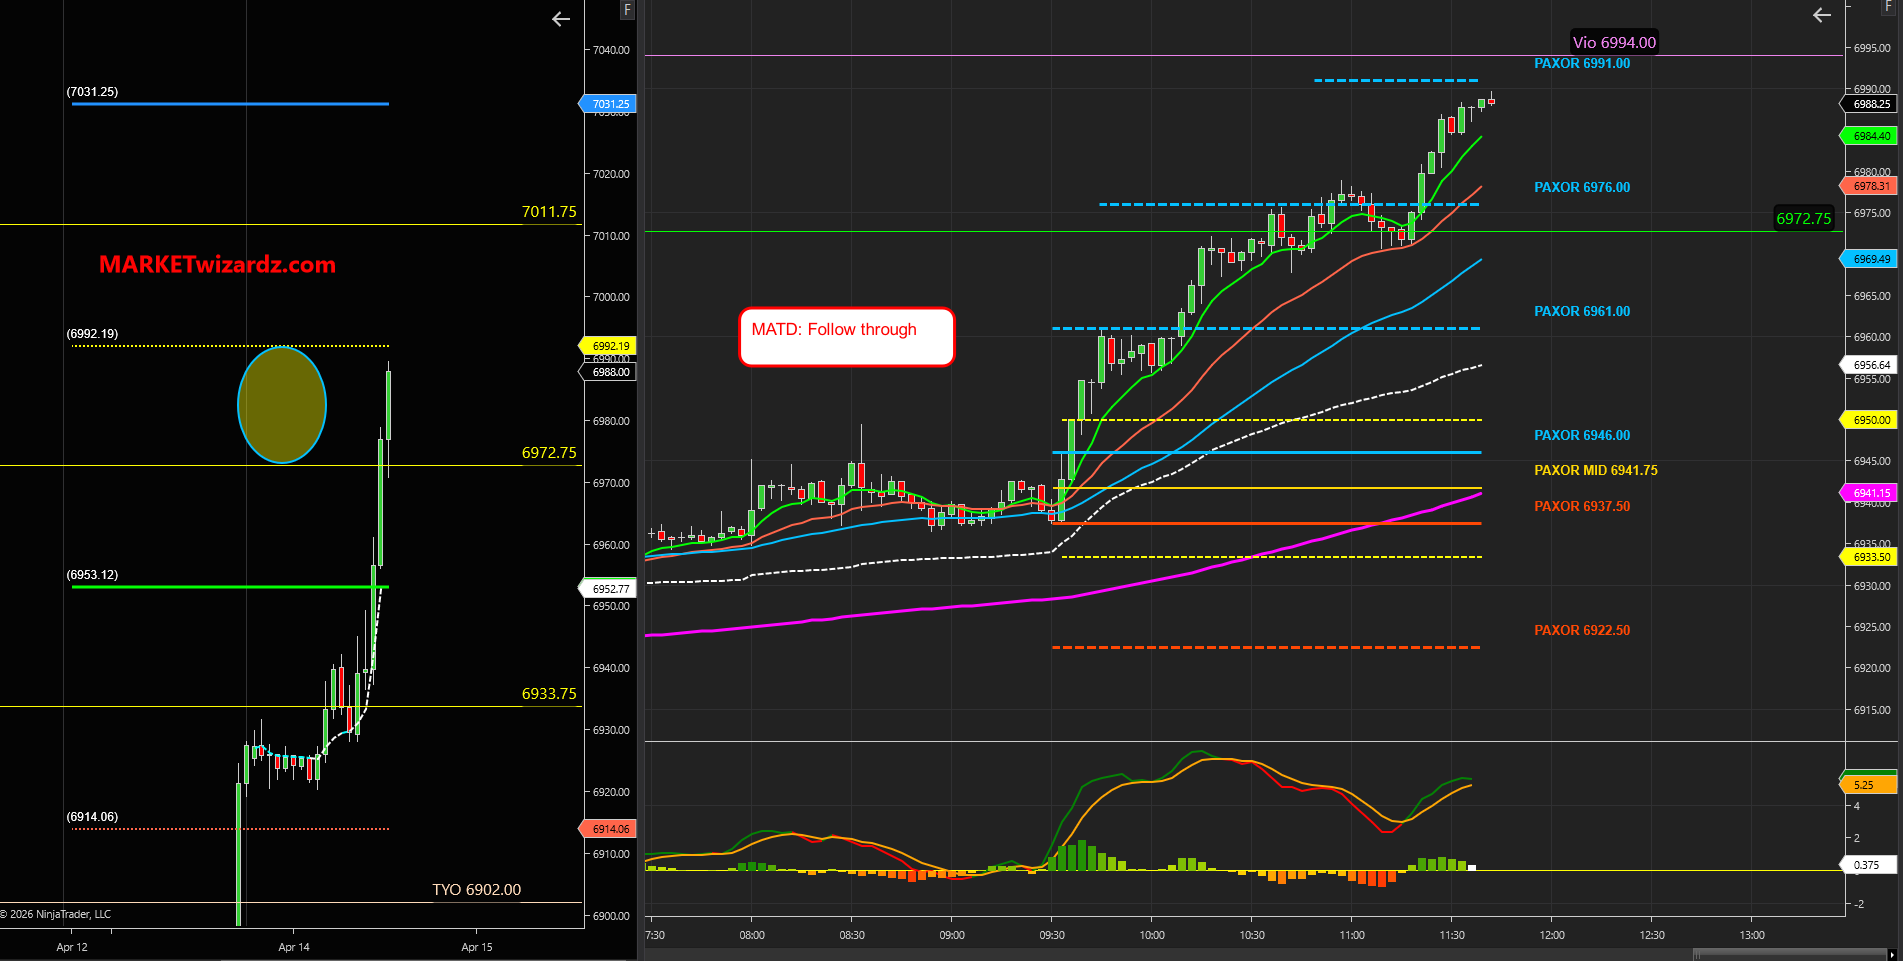Click the 6988.25 current price marker
This screenshot has height=961, width=1903.
[x=1870, y=104]
